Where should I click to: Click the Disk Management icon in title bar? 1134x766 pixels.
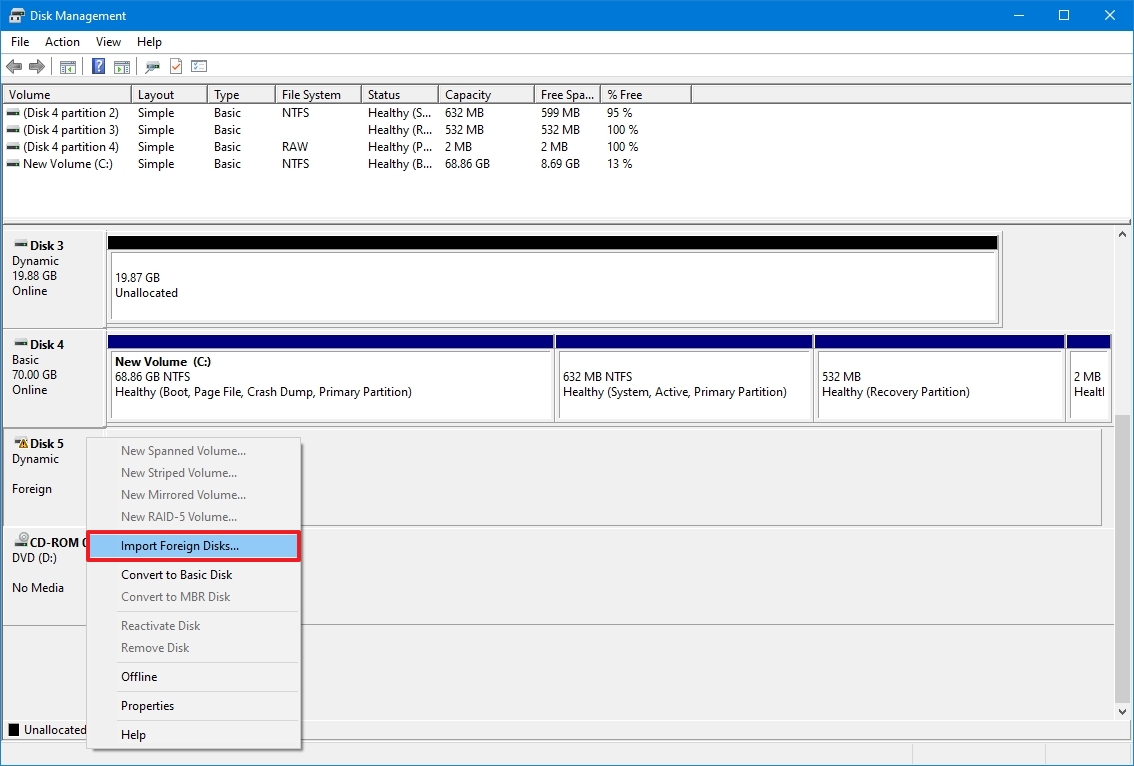[x=15, y=15]
